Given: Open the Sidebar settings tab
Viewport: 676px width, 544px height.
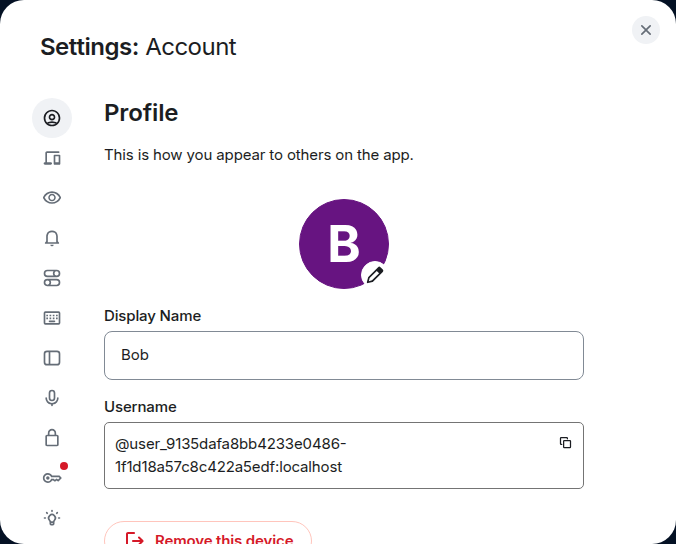Looking at the screenshot, I should [x=52, y=358].
